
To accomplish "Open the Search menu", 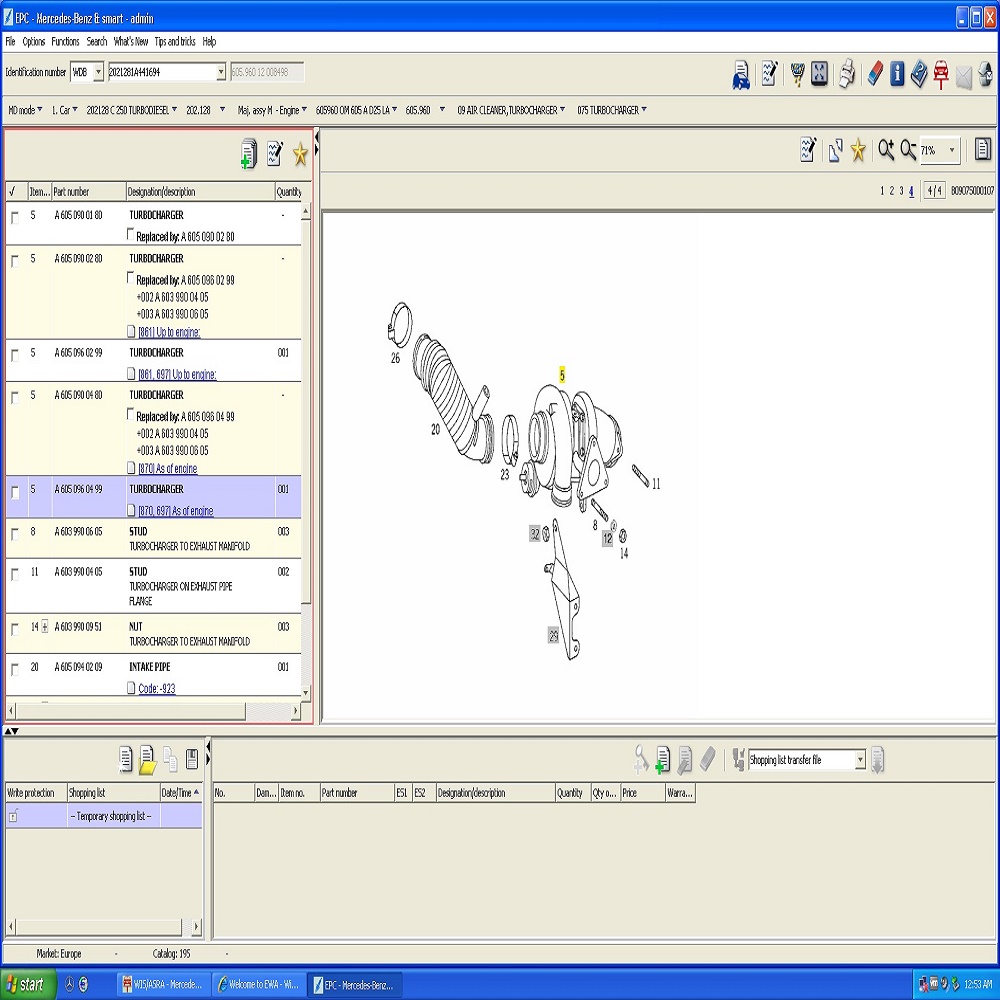I will tap(96, 41).
